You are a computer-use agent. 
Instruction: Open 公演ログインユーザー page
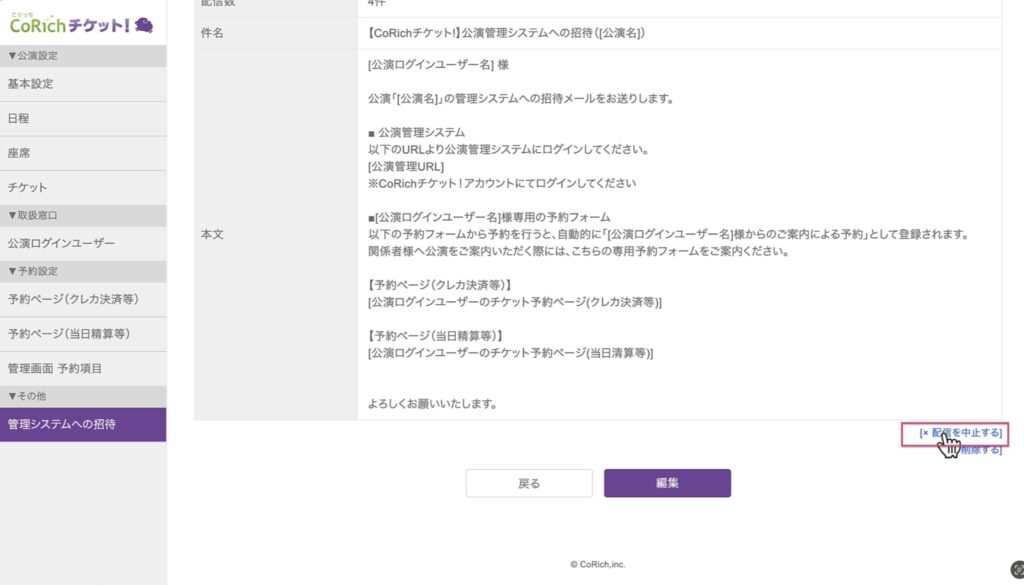click(61, 243)
